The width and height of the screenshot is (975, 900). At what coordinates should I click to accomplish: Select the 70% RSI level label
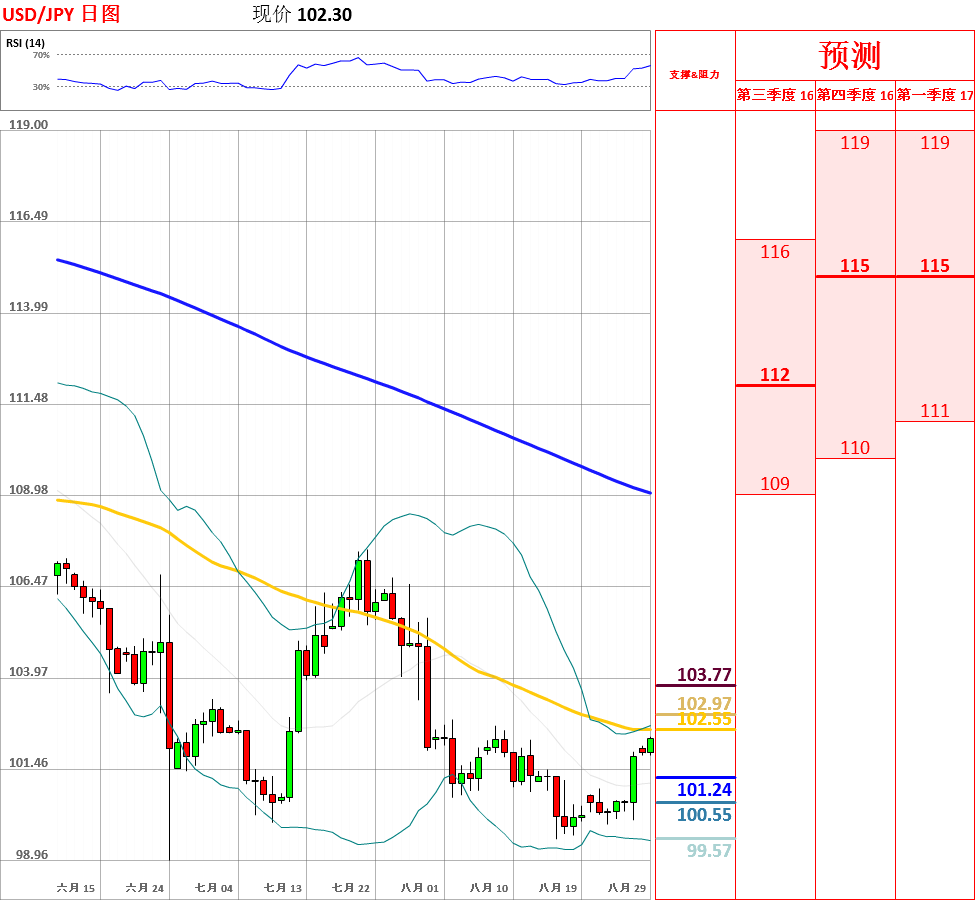click(41, 55)
